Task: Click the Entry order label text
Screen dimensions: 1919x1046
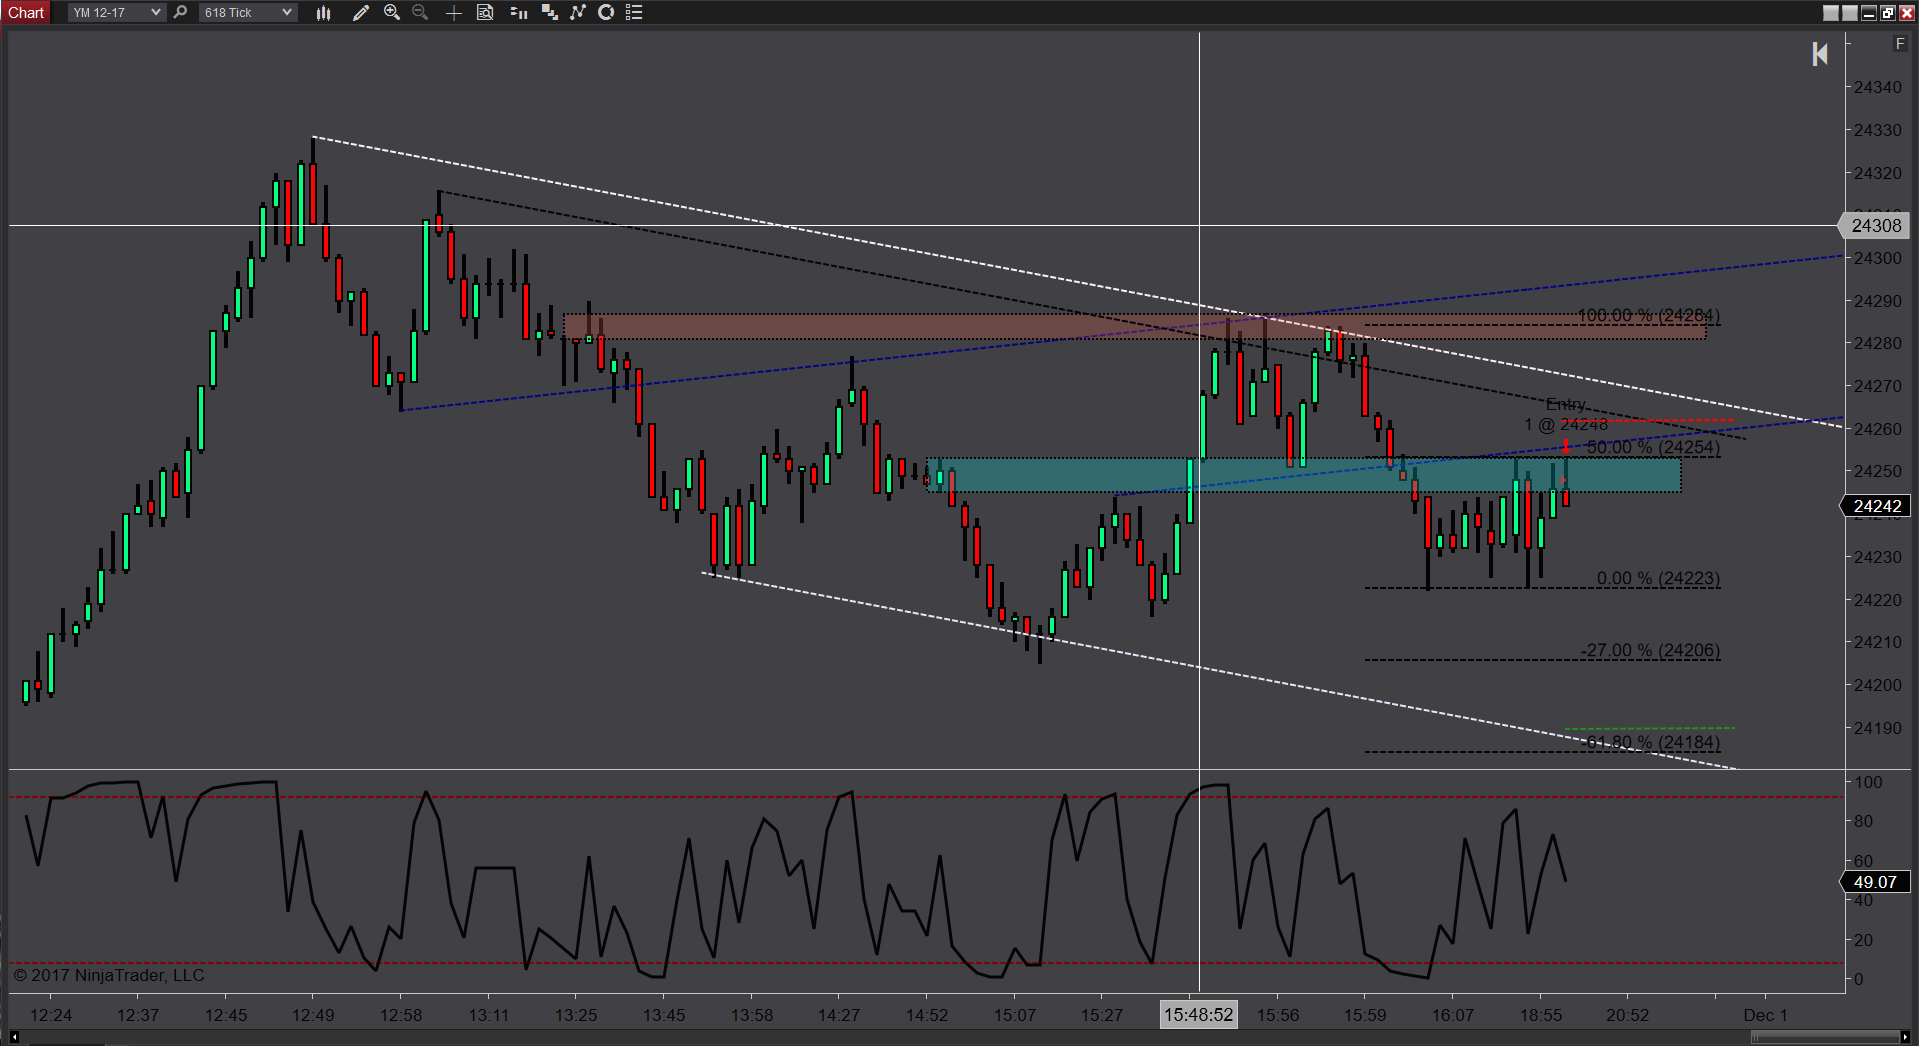Action: [1566, 405]
